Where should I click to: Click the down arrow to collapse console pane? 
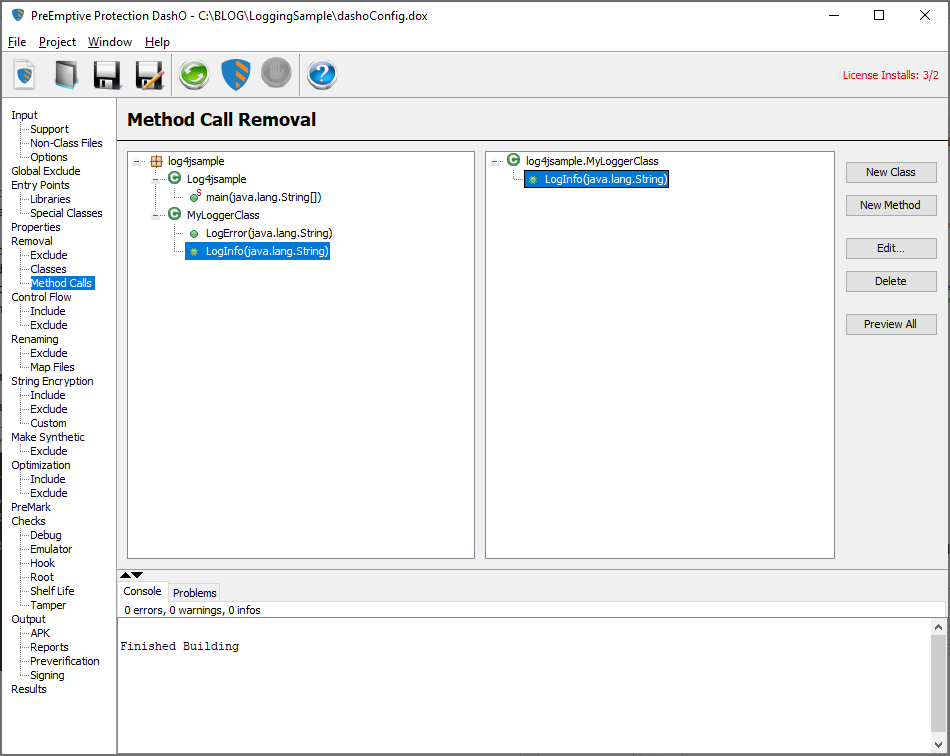point(138,575)
